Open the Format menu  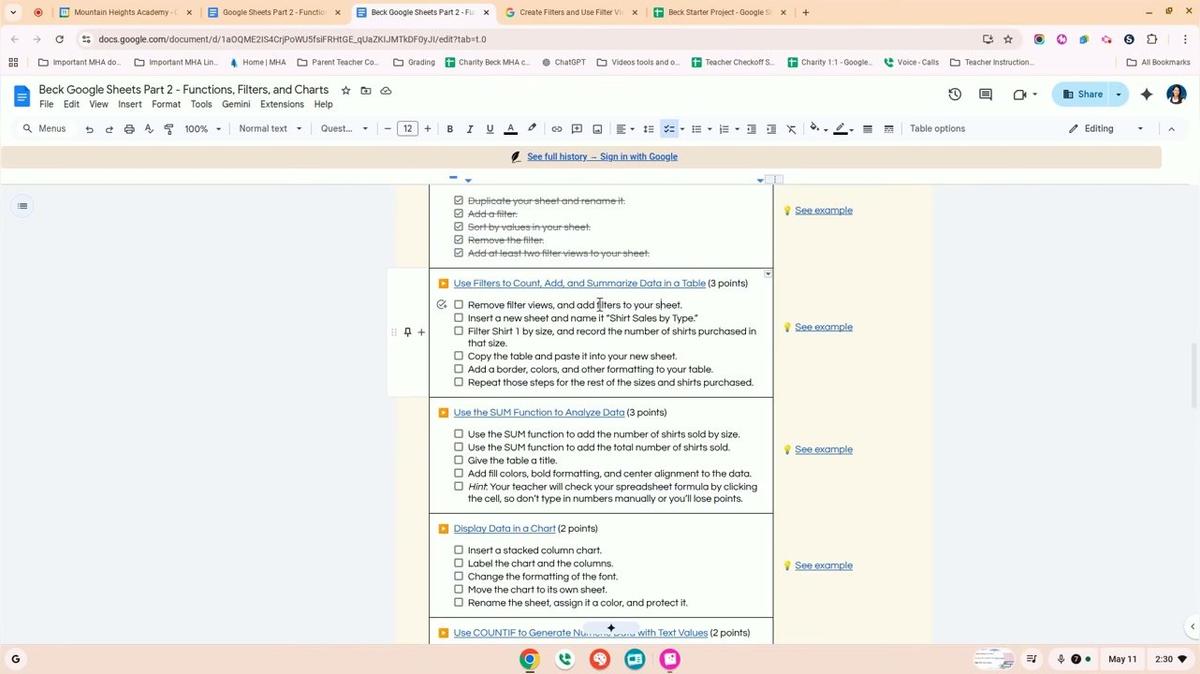pyautogui.click(x=166, y=104)
